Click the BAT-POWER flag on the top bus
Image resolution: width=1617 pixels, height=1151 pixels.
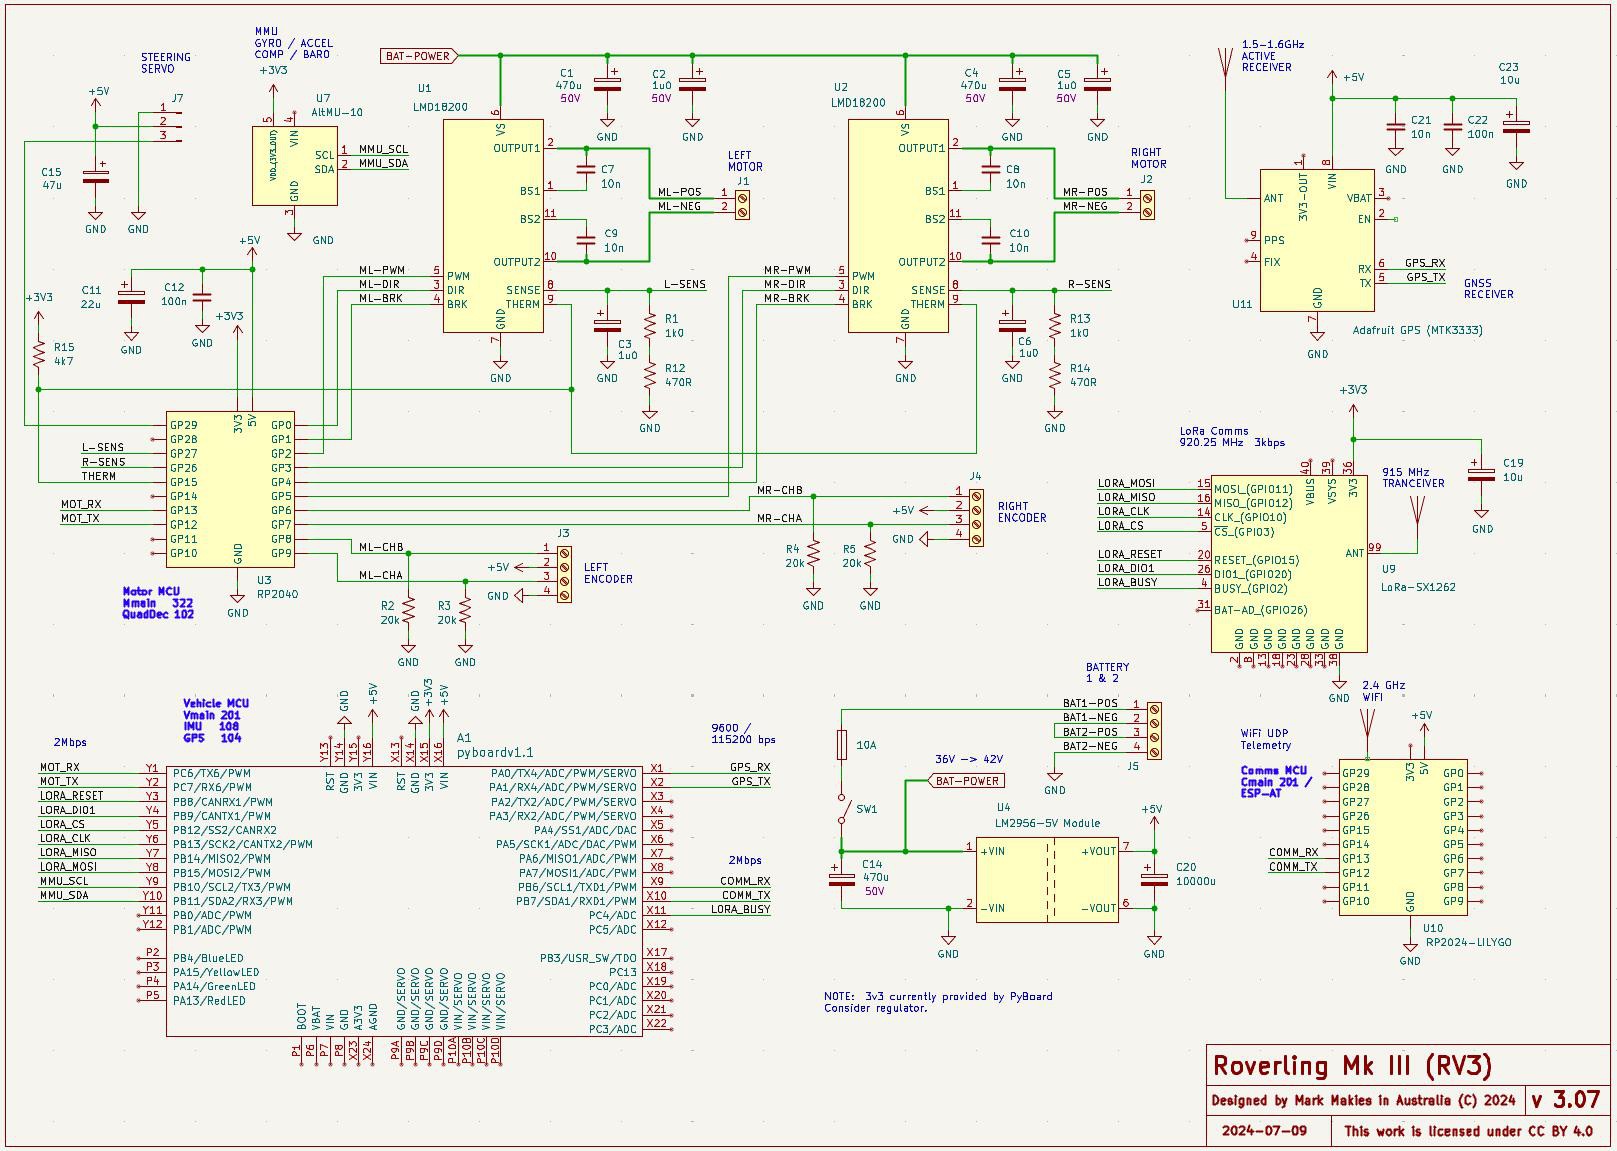[419, 56]
